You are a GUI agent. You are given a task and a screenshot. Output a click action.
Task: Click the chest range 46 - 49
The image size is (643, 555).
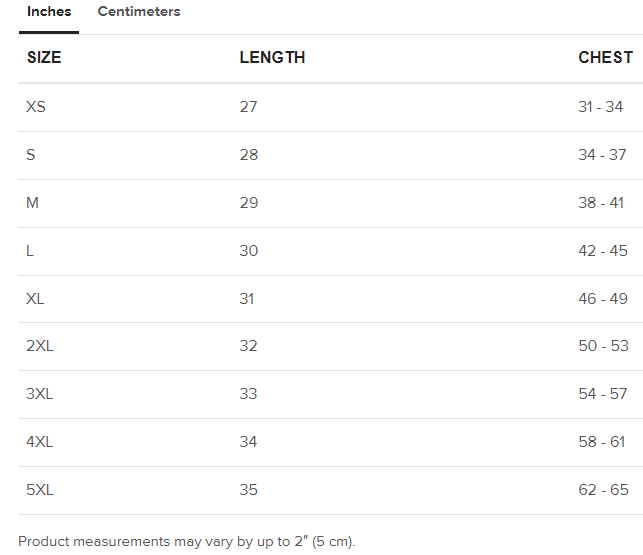(603, 299)
